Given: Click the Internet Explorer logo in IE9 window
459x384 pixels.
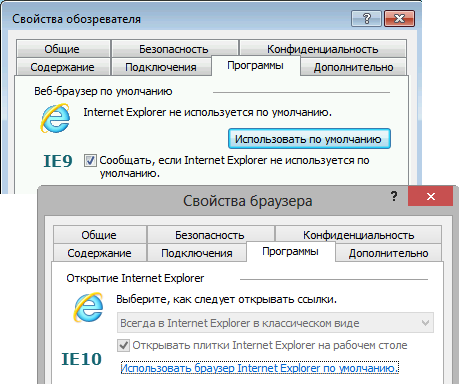Looking at the screenshot, I should point(55,118).
